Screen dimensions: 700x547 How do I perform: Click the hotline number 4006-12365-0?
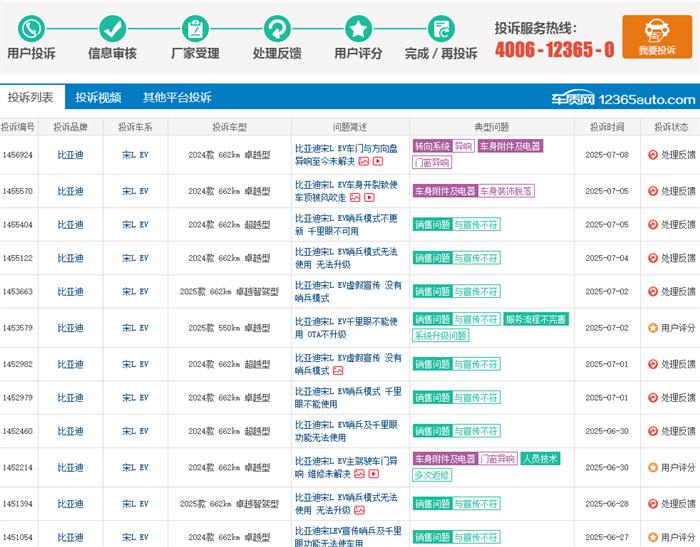pyautogui.click(x=554, y=50)
